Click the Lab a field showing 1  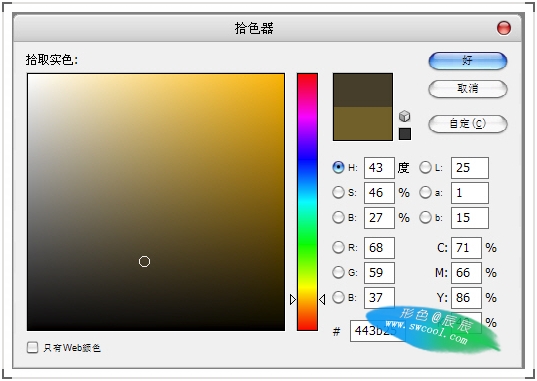tap(470, 193)
